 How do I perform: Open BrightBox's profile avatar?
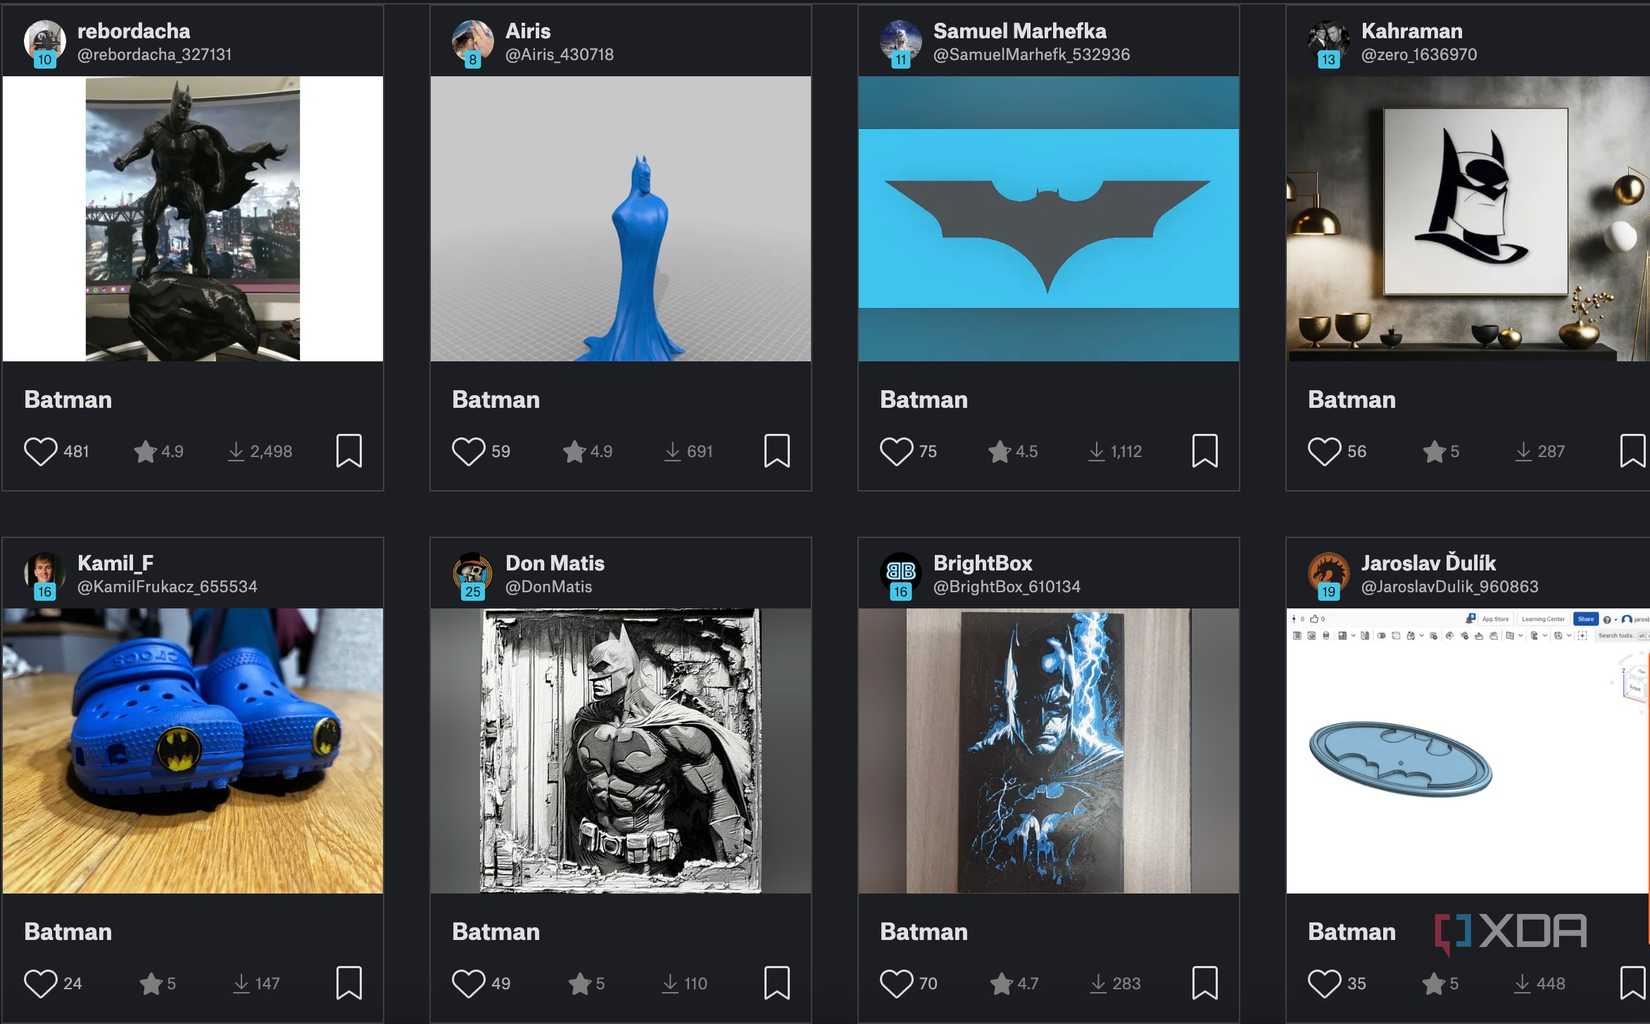pos(901,574)
